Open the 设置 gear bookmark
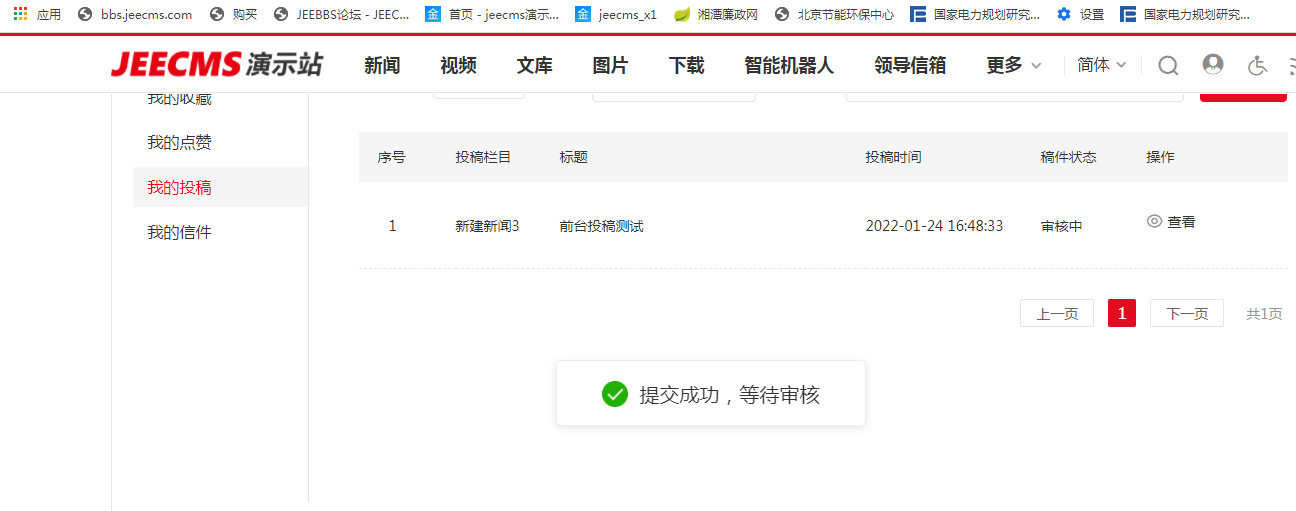 click(x=1080, y=14)
